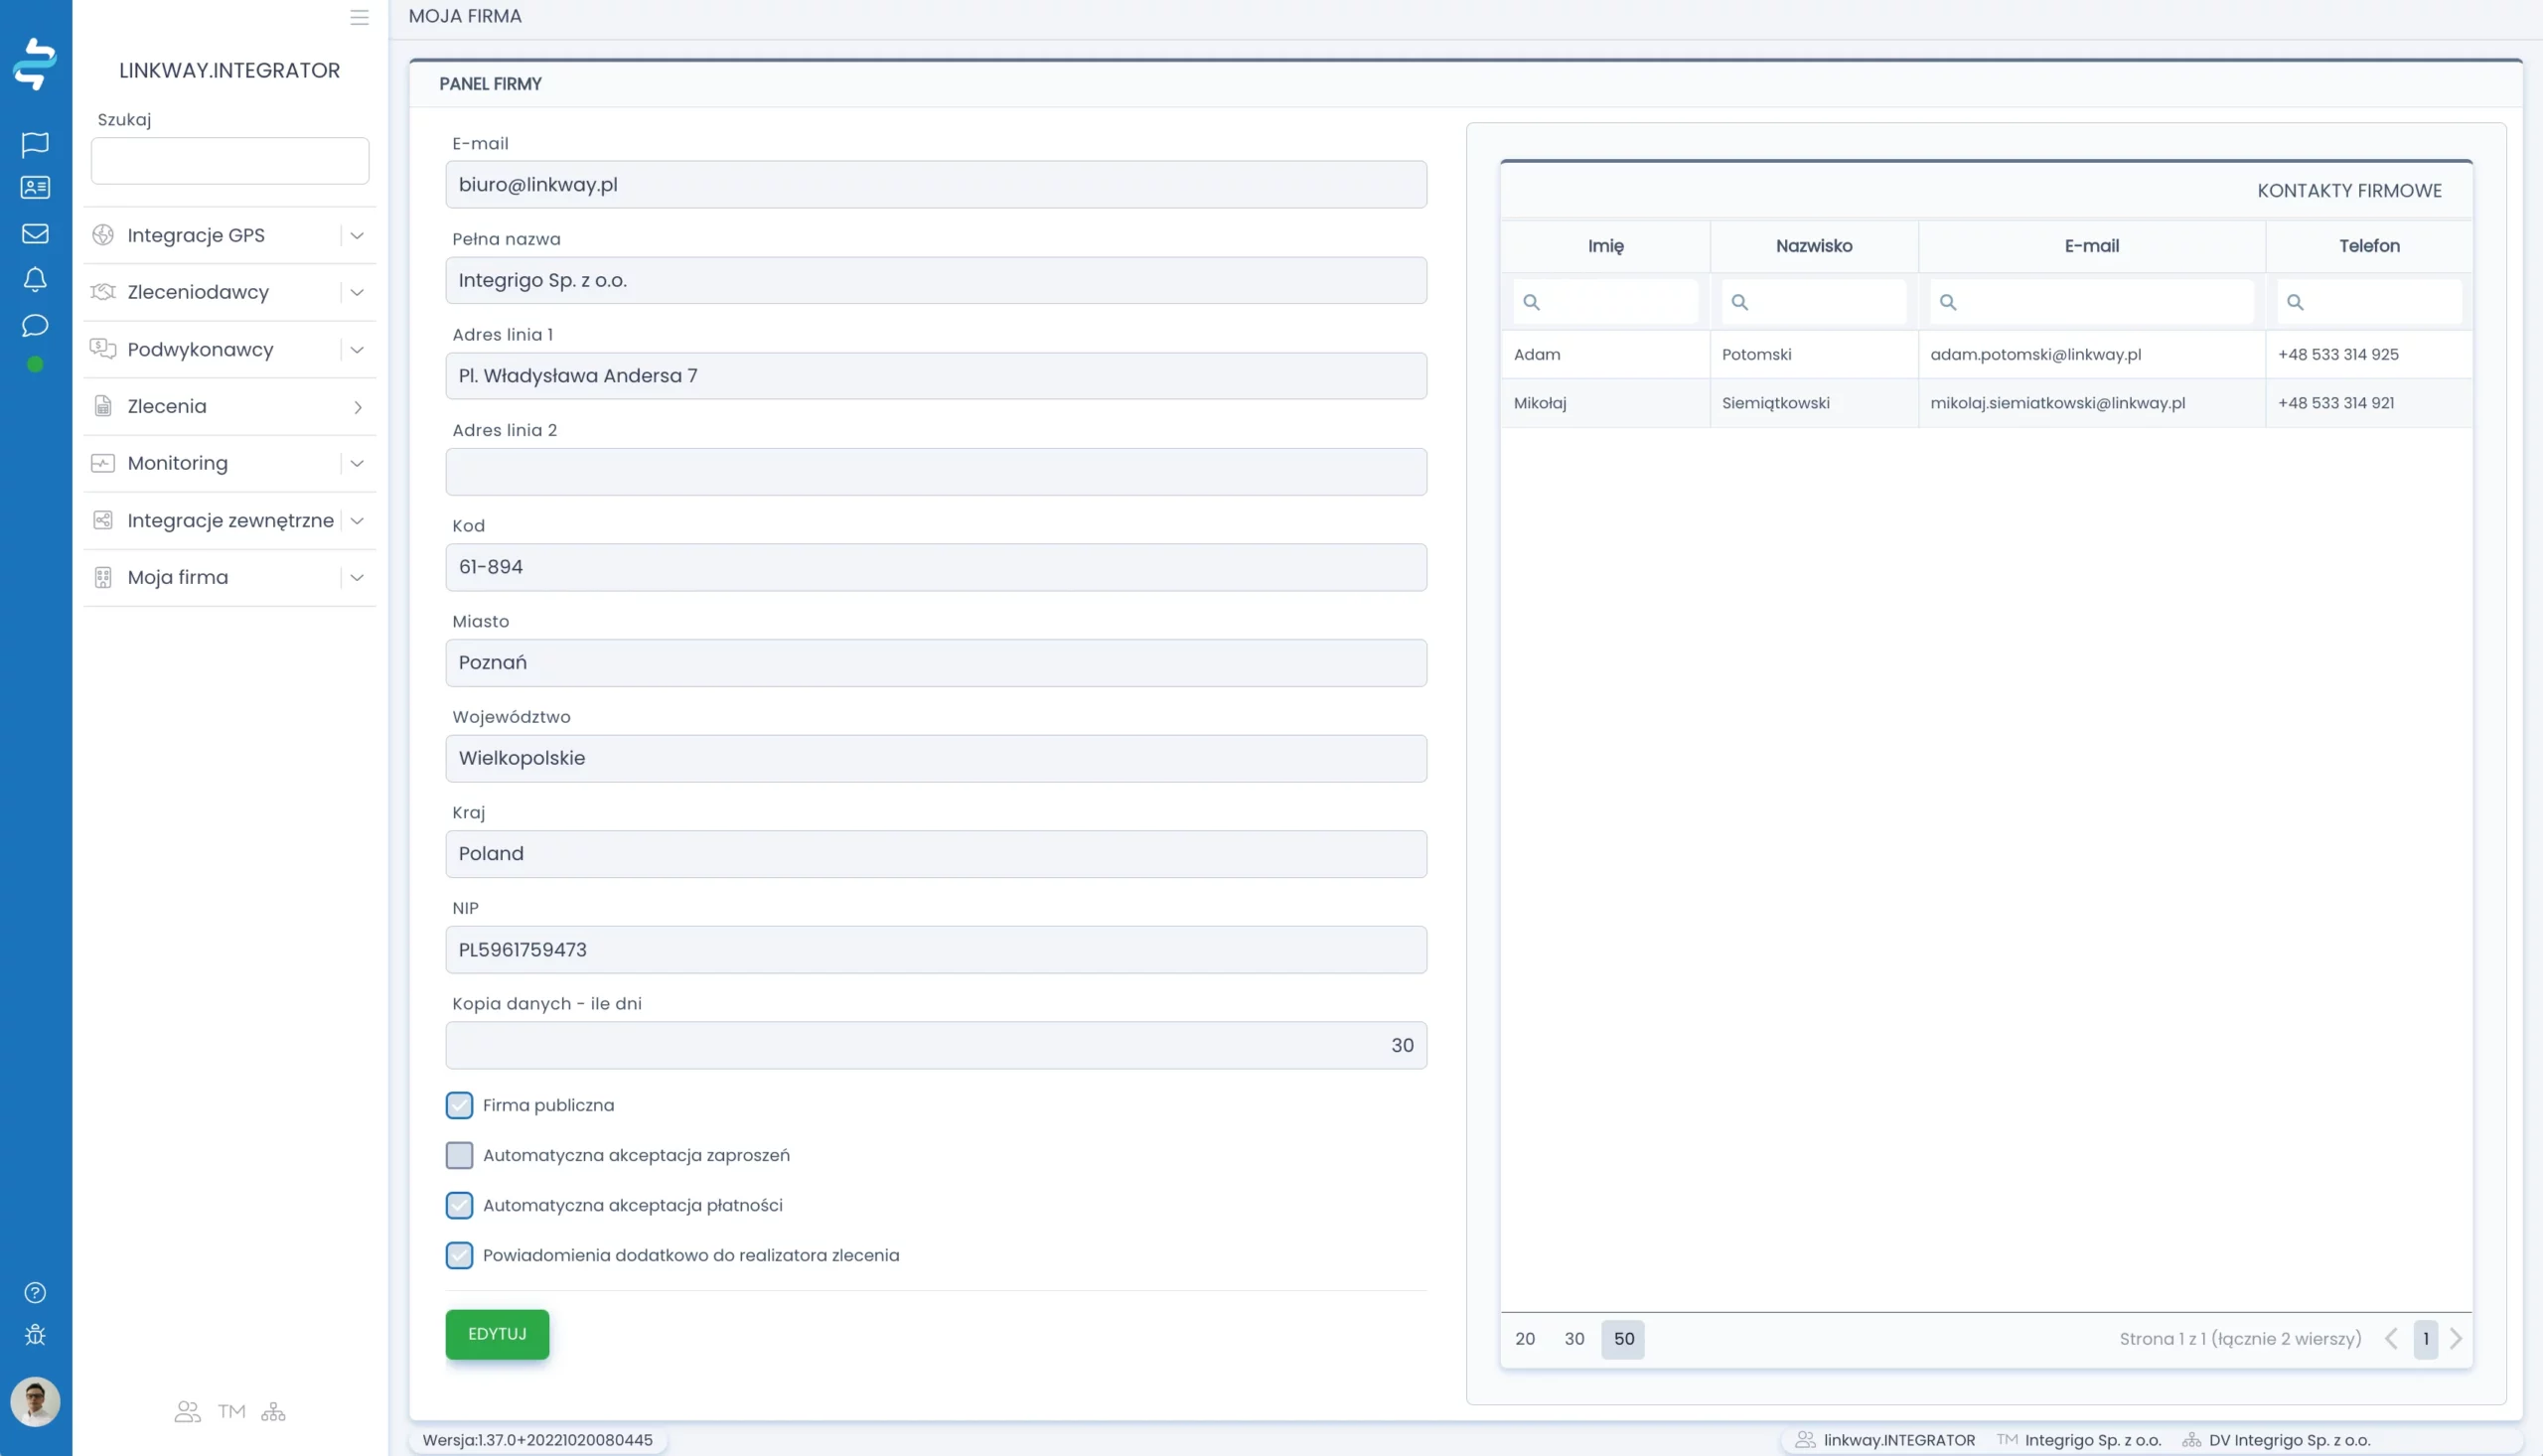Open the Zlecenia arrow
Image resolution: width=2543 pixels, height=1456 pixels.
tap(357, 407)
